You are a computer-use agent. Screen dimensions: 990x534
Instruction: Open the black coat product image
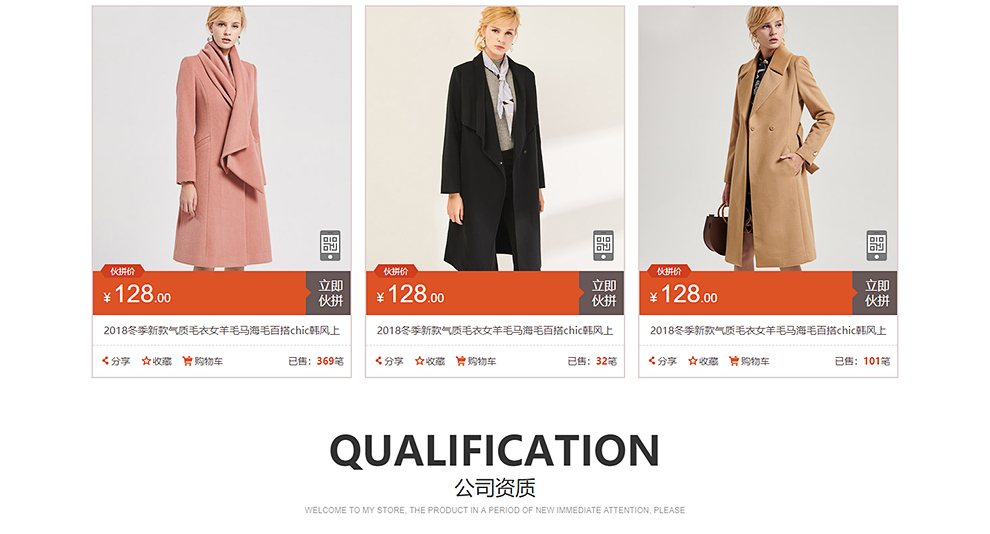[495, 138]
